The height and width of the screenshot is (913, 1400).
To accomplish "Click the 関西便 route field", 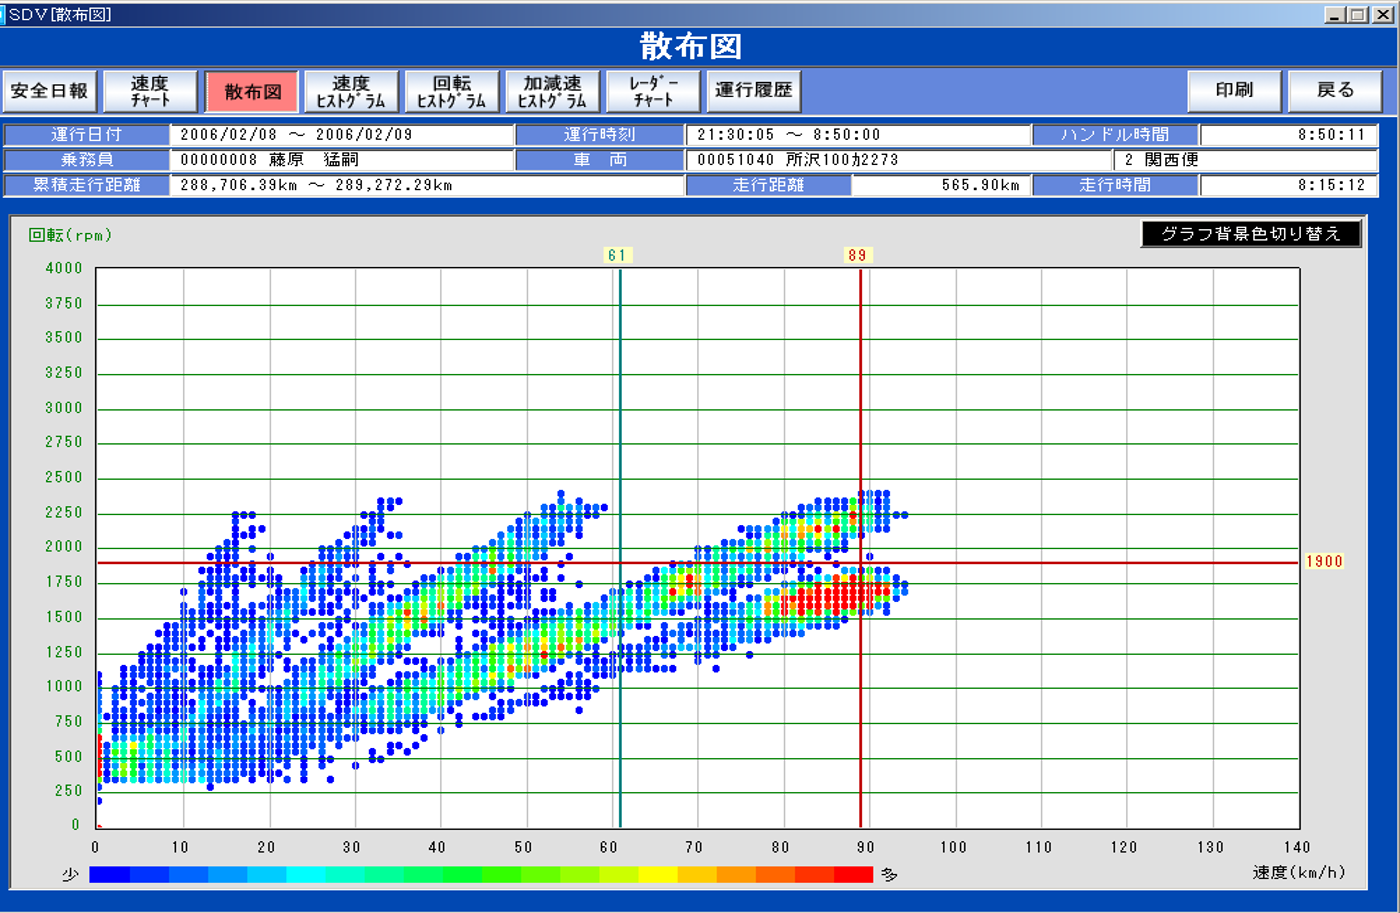I will (1246, 160).
